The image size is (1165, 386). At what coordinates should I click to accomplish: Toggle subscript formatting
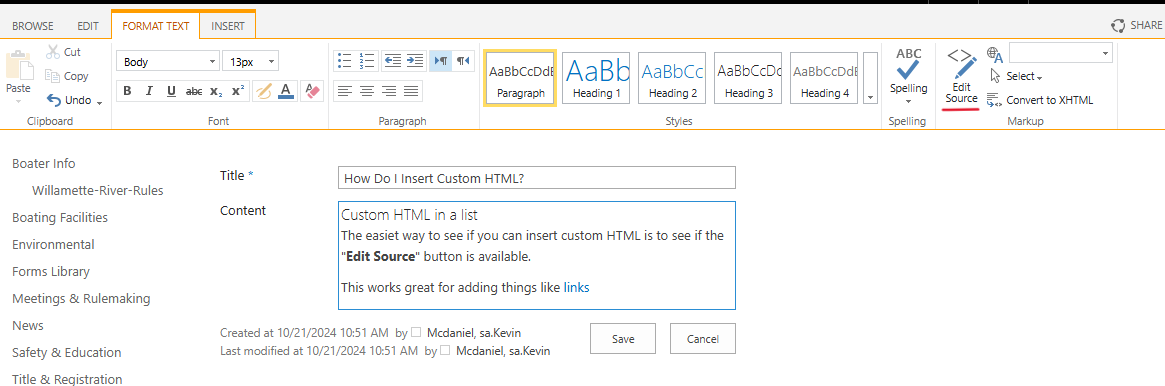click(x=215, y=91)
